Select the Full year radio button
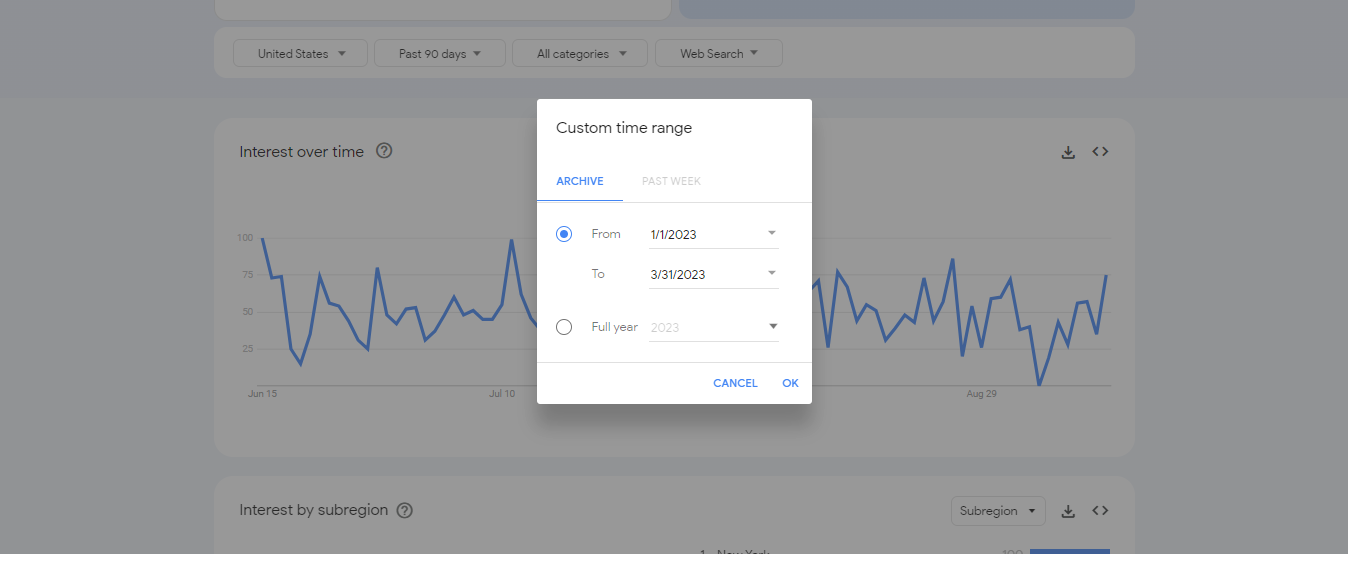Image resolution: width=1348 pixels, height=571 pixels. coord(564,327)
